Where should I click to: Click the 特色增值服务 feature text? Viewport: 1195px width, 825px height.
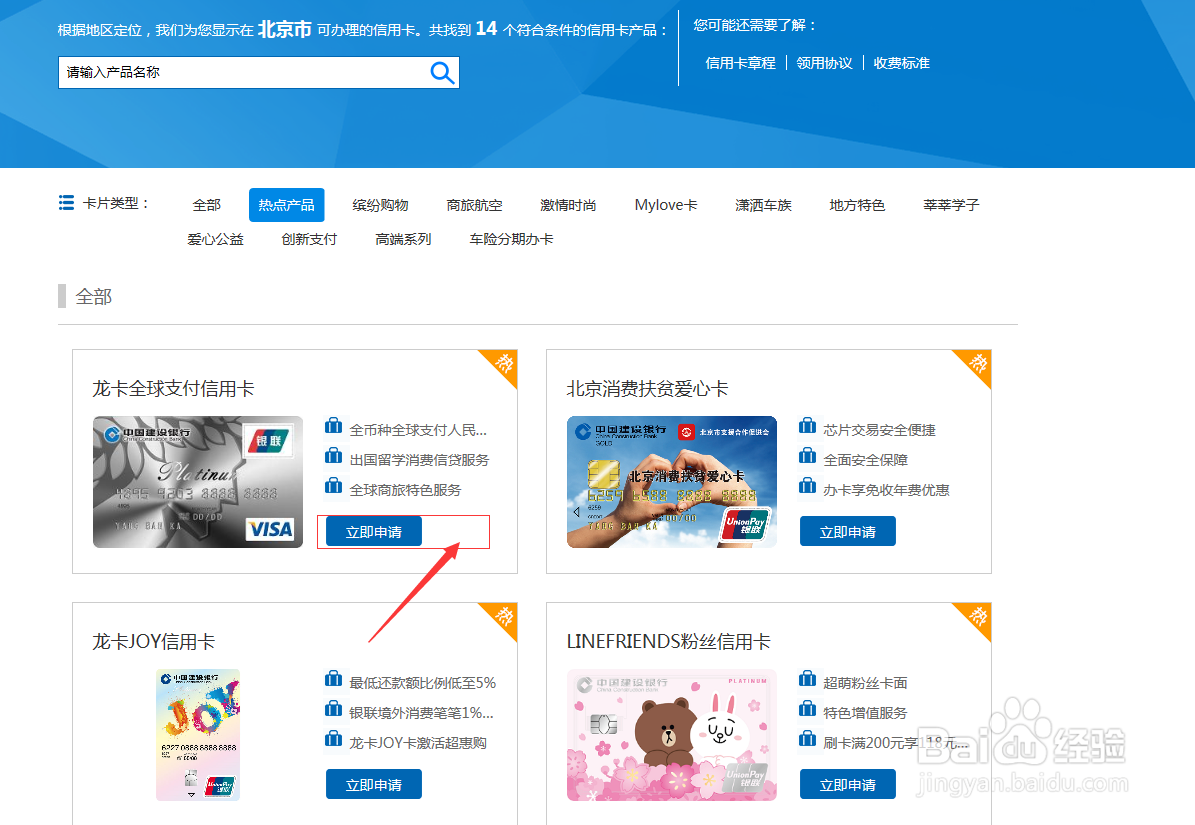pyautogui.click(x=865, y=713)
